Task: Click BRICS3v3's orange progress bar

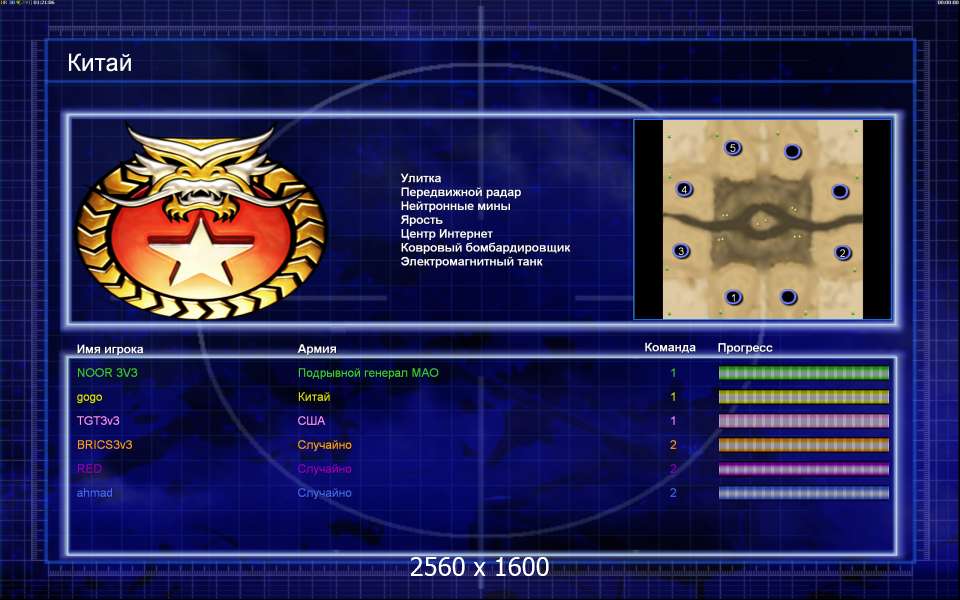Action: 804,444
